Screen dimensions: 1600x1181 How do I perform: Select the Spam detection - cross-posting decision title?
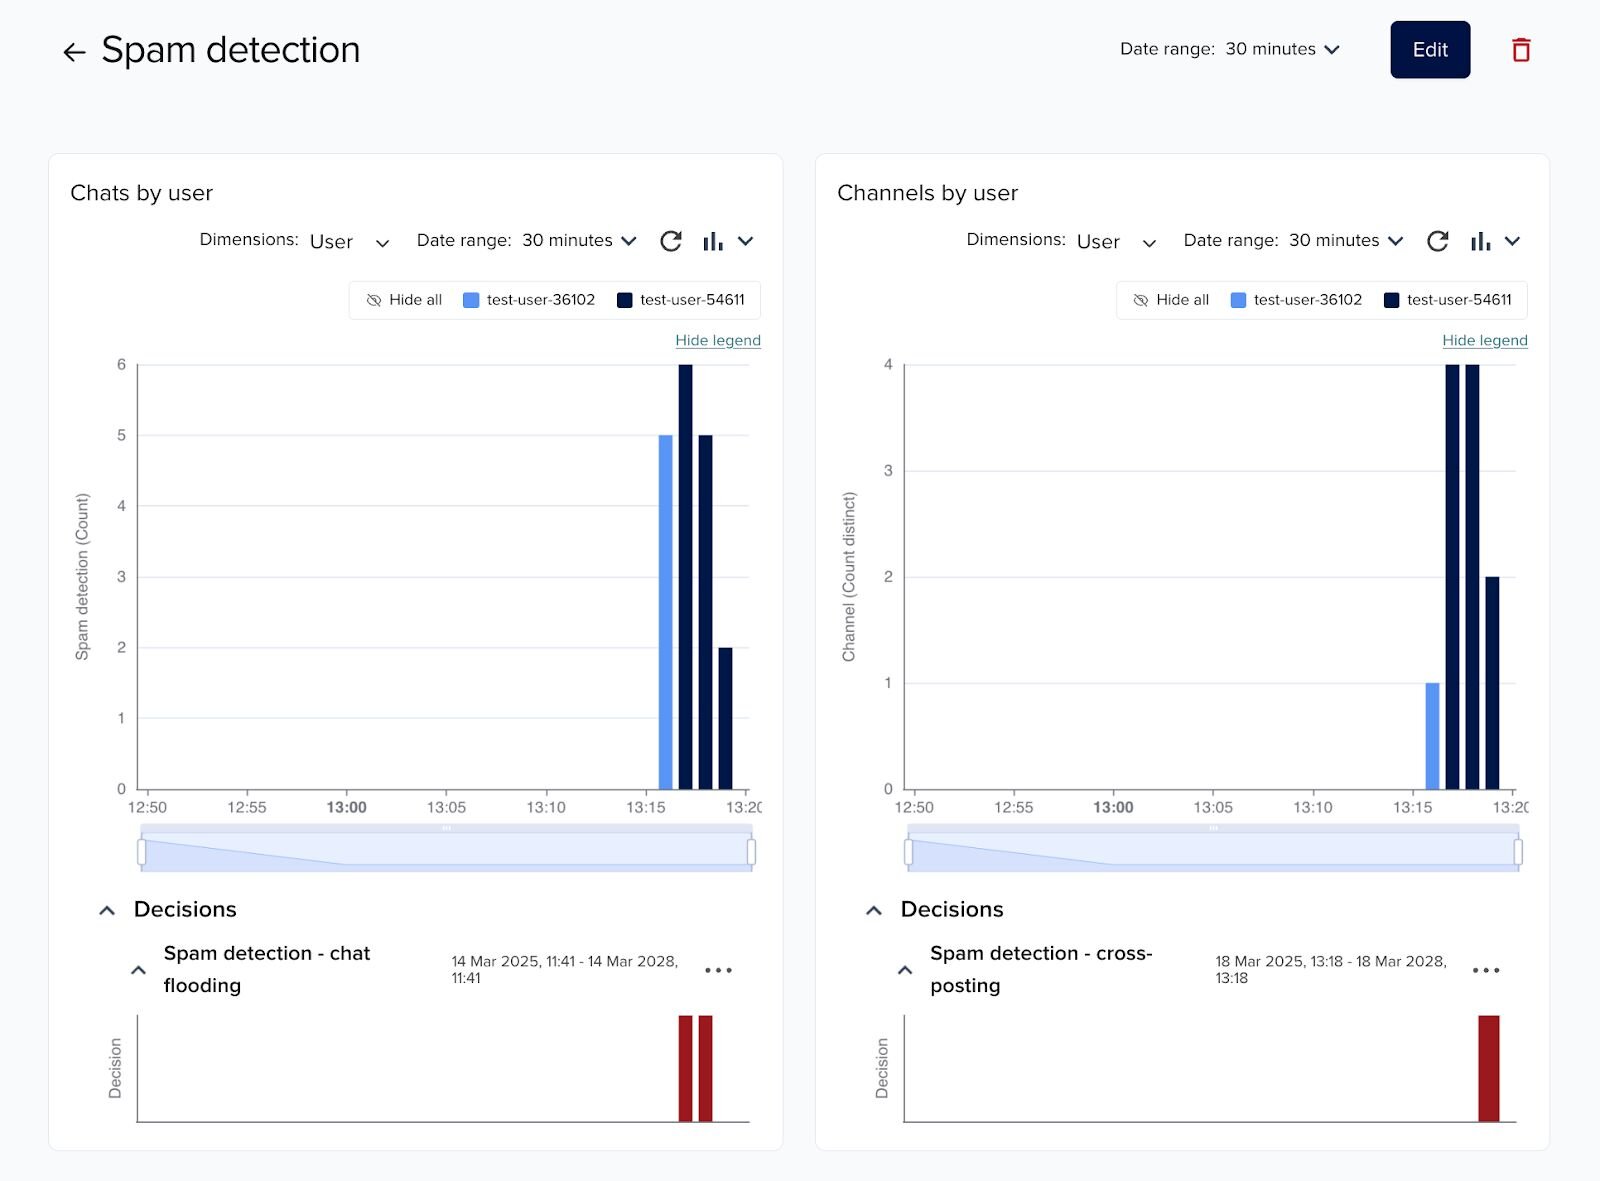pyautogui.click(x=1041, y=969)
